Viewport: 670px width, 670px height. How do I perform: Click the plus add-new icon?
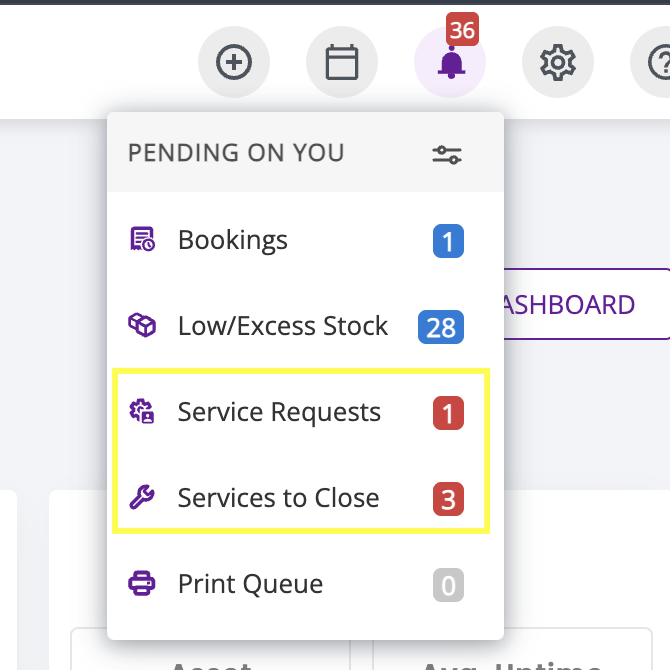(234, 63)
